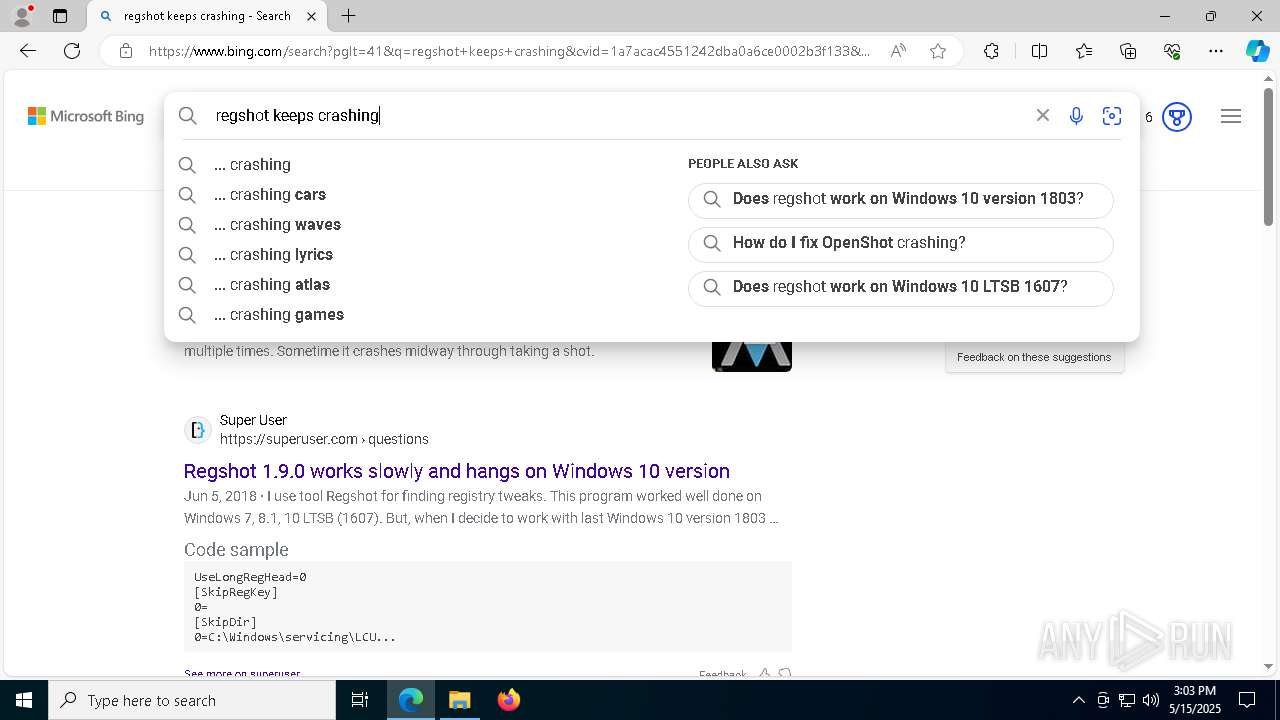View site information lock icon
The image size is (1280, 720).
pyautogui.click(x=125, y=51)
